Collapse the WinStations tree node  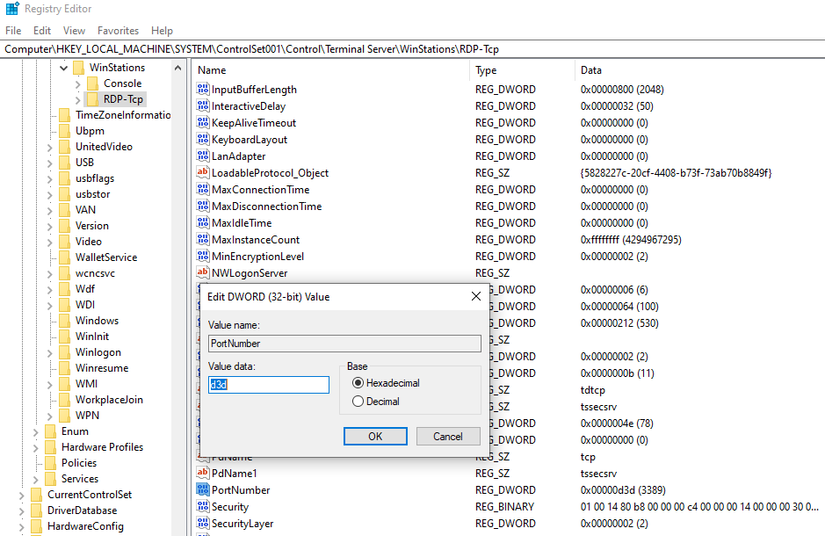(64, 67)
